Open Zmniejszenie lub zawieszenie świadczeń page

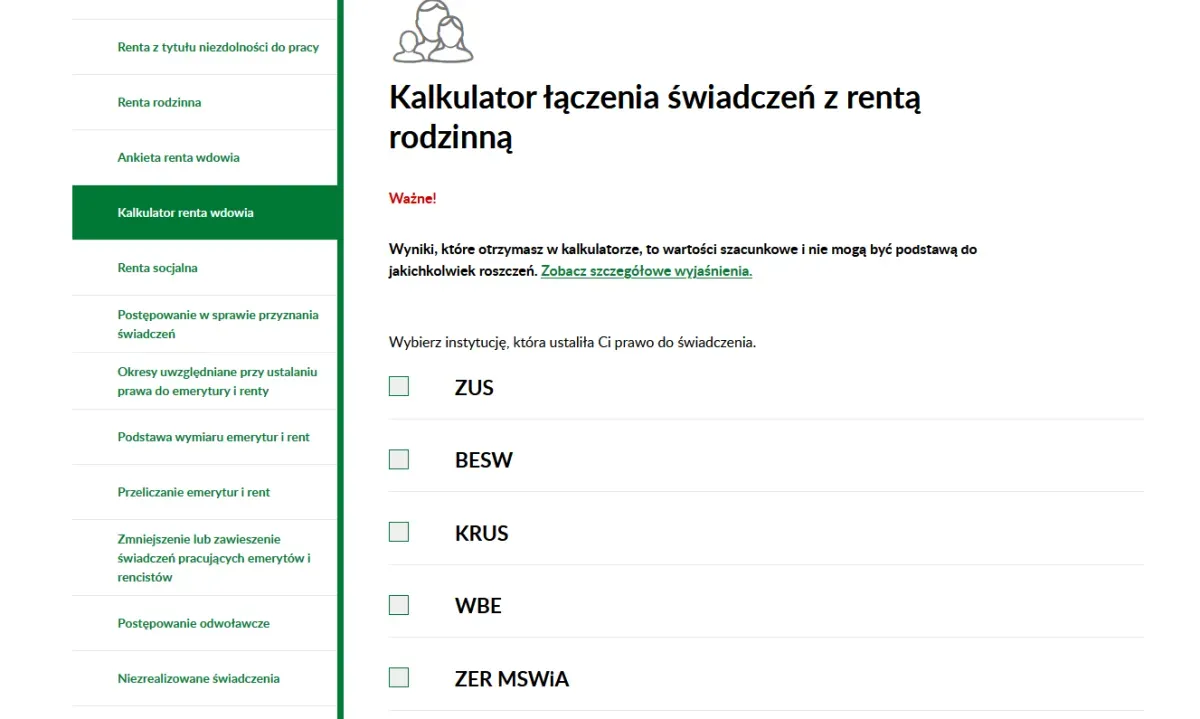pyautogui.click(x=214, y=558)
